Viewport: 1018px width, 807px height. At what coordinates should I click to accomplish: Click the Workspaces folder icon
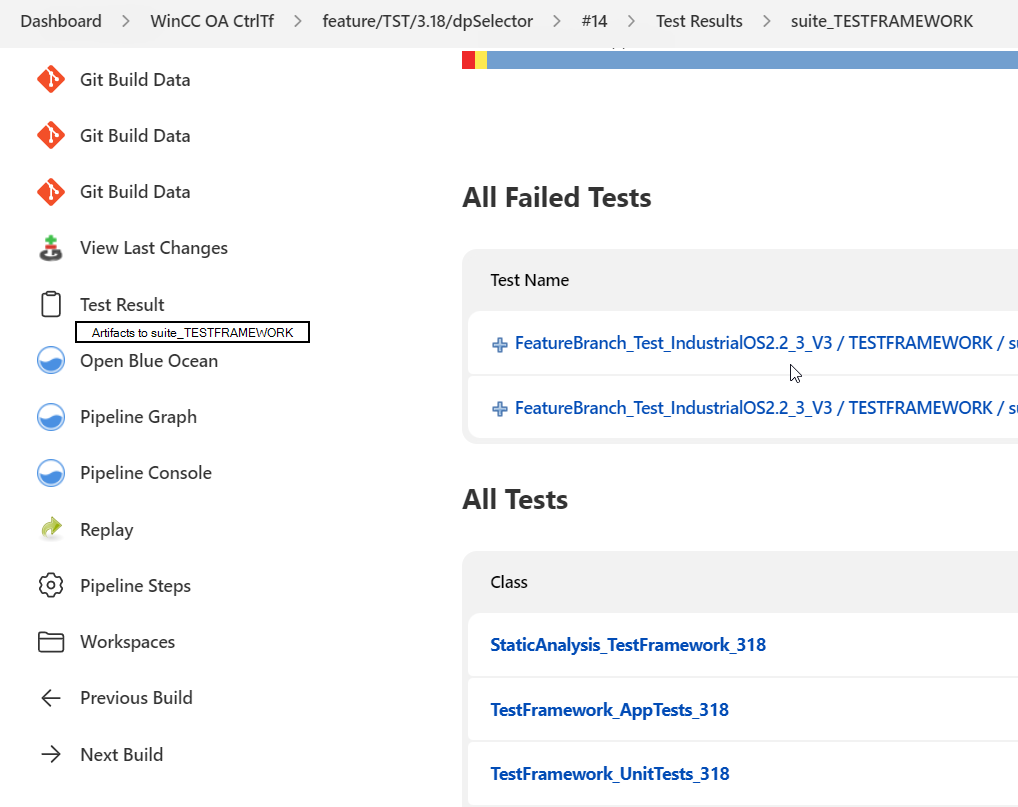point(51,641)
